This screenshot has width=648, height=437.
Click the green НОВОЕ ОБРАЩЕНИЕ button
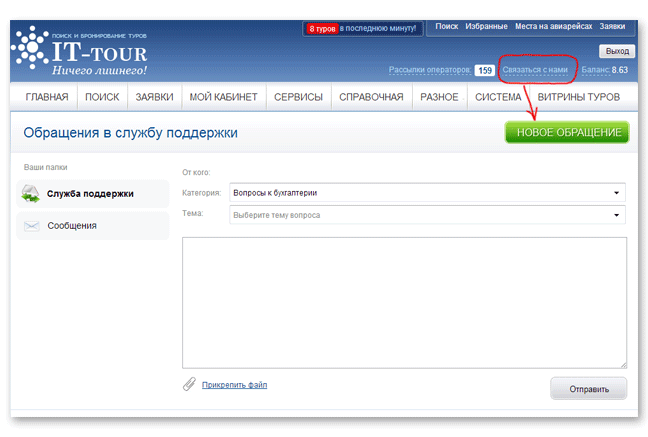pyautogui.click(x=567, y=132)
